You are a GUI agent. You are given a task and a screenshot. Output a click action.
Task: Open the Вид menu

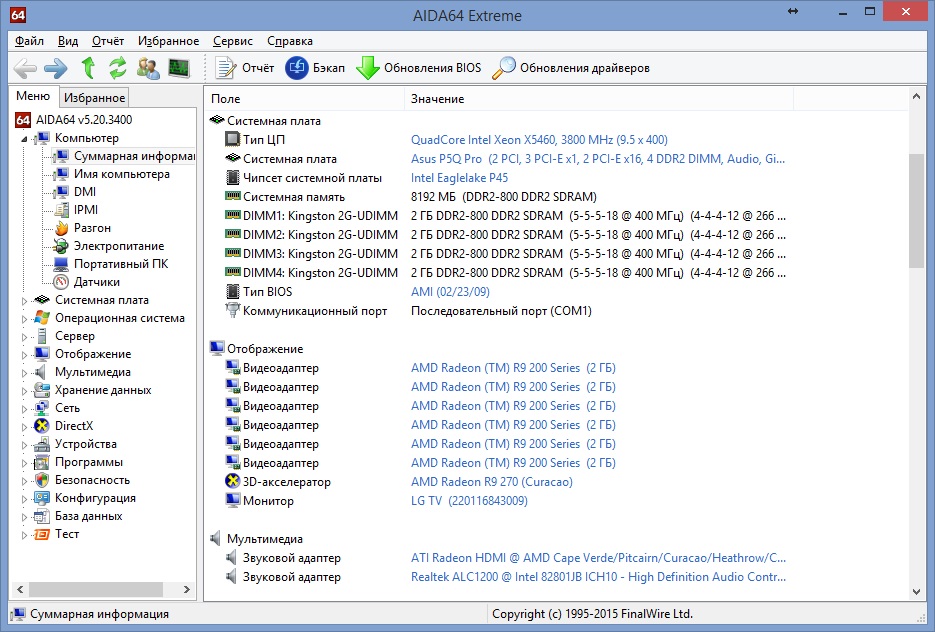pos(68,41)
